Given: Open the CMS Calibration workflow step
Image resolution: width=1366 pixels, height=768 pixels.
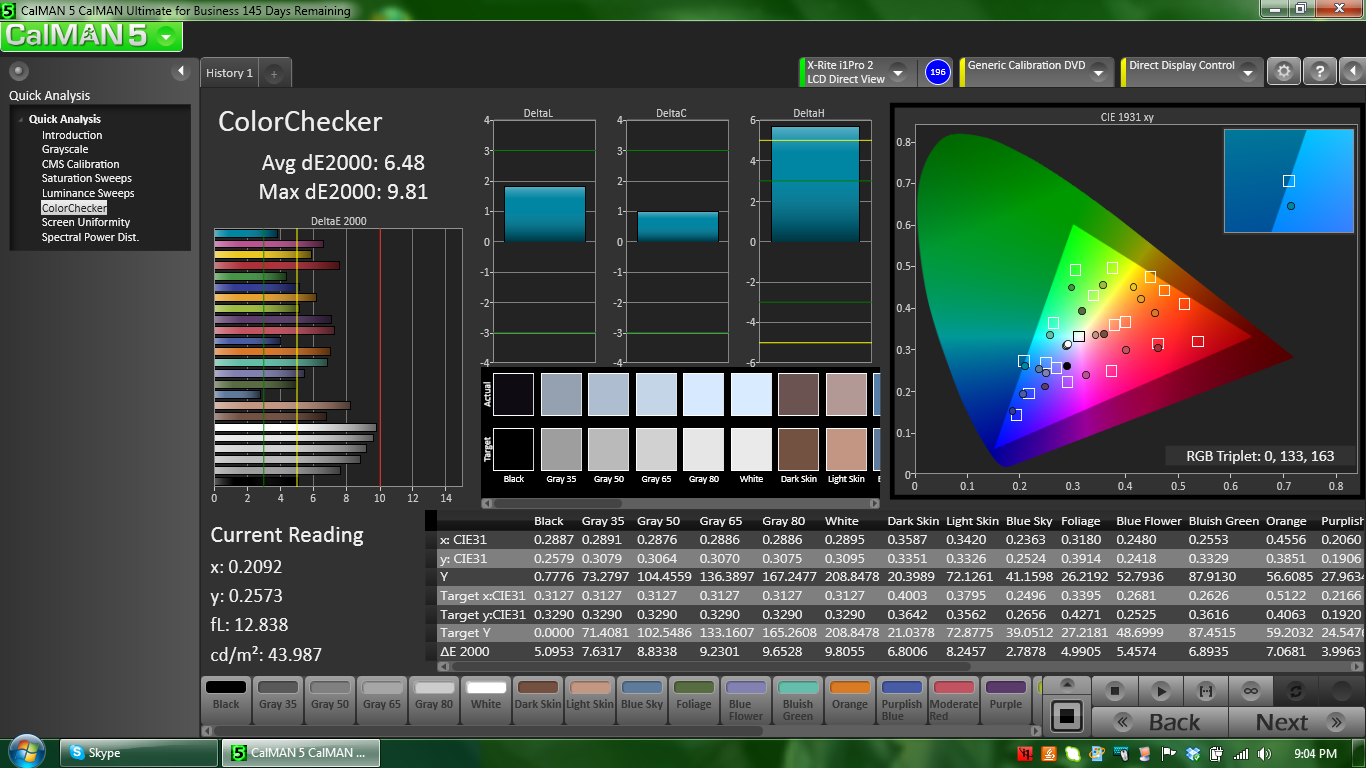Looking at the screenshot, I should pos(80,164).
